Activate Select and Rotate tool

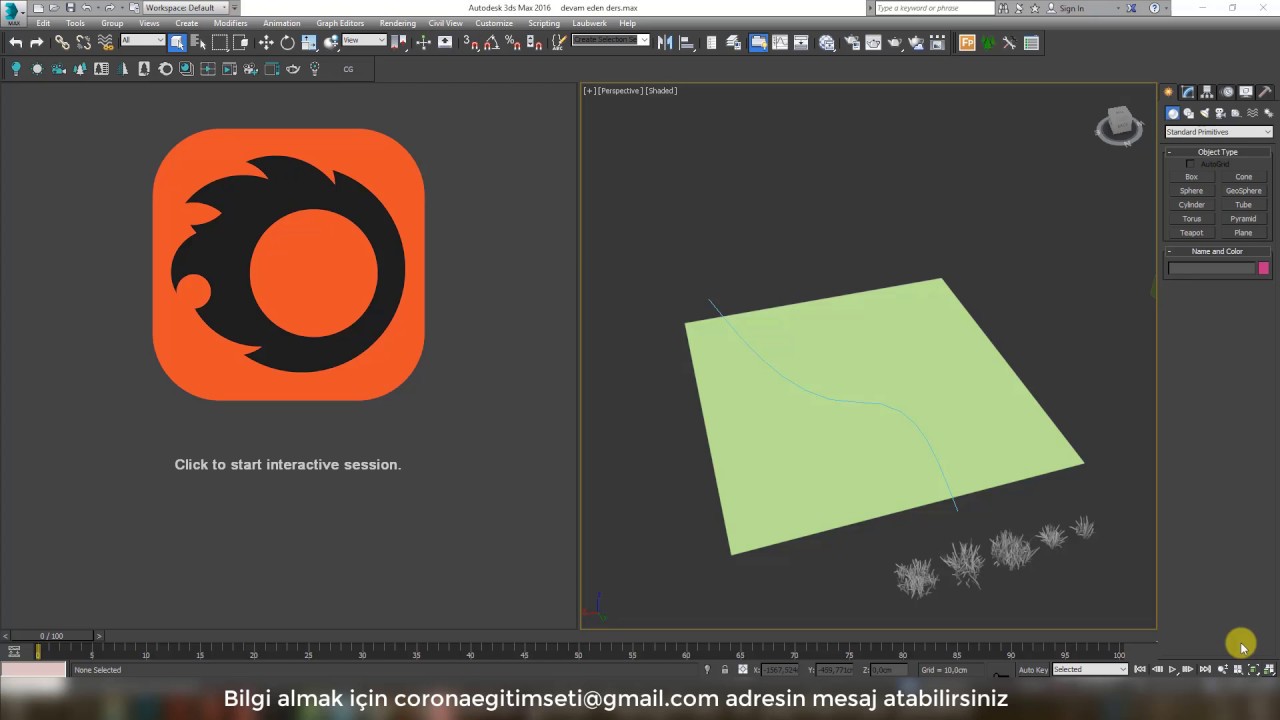(288, 43)
